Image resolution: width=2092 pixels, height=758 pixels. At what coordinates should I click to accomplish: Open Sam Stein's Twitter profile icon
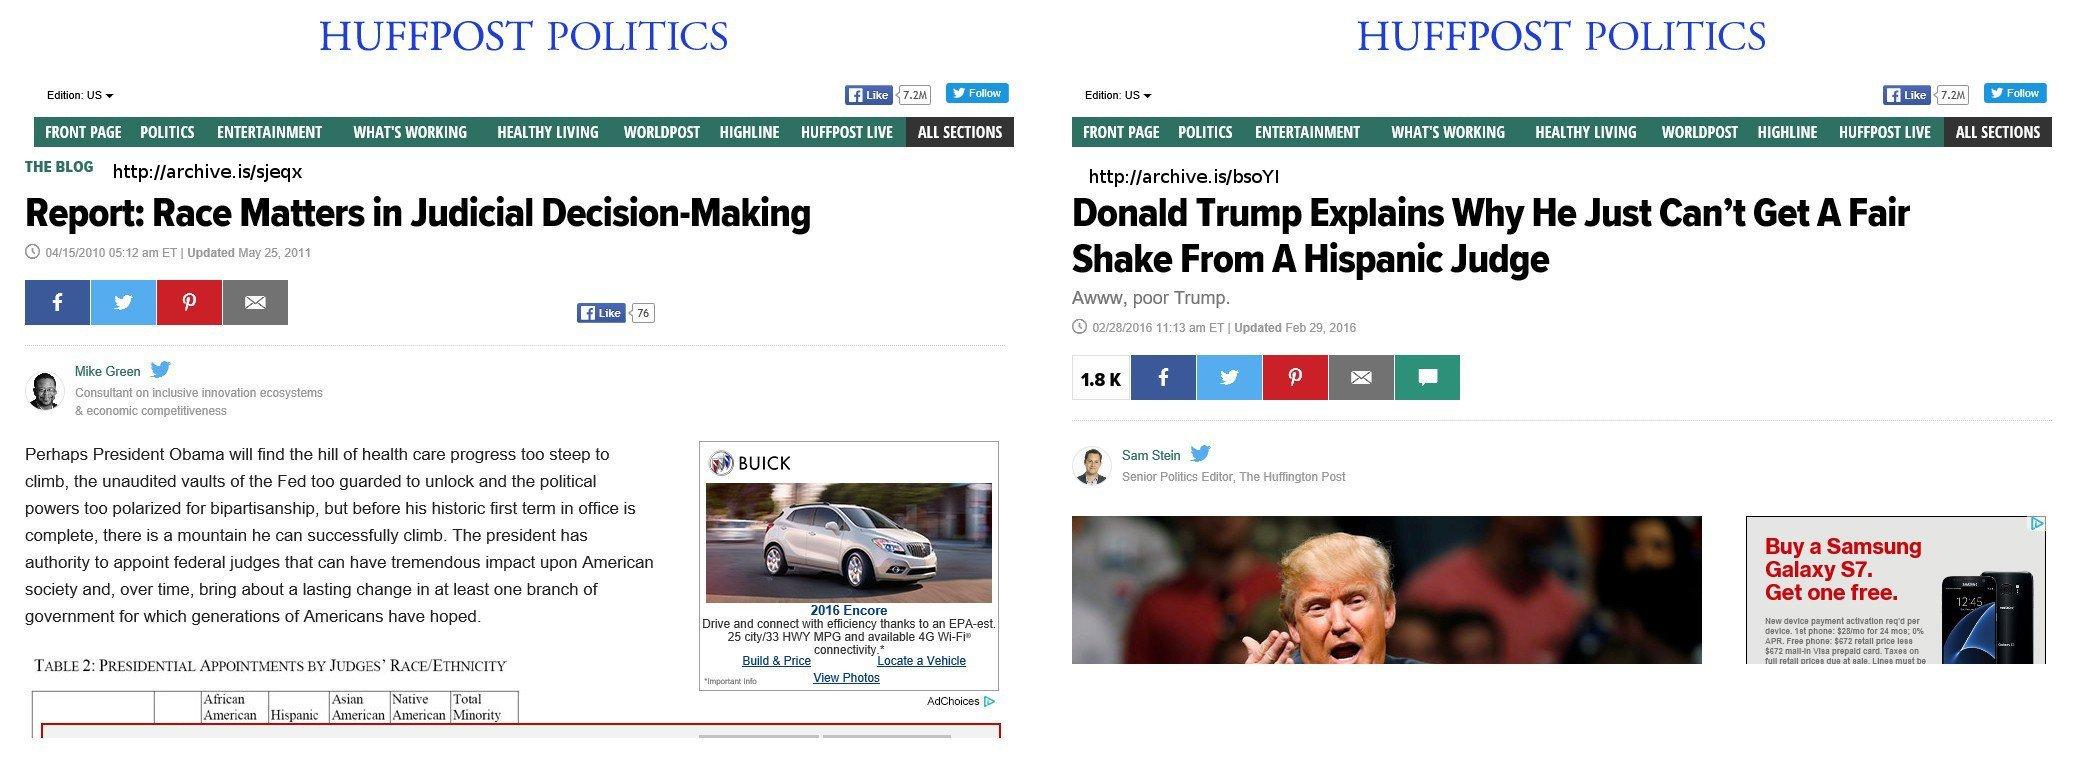[1200, 453]
